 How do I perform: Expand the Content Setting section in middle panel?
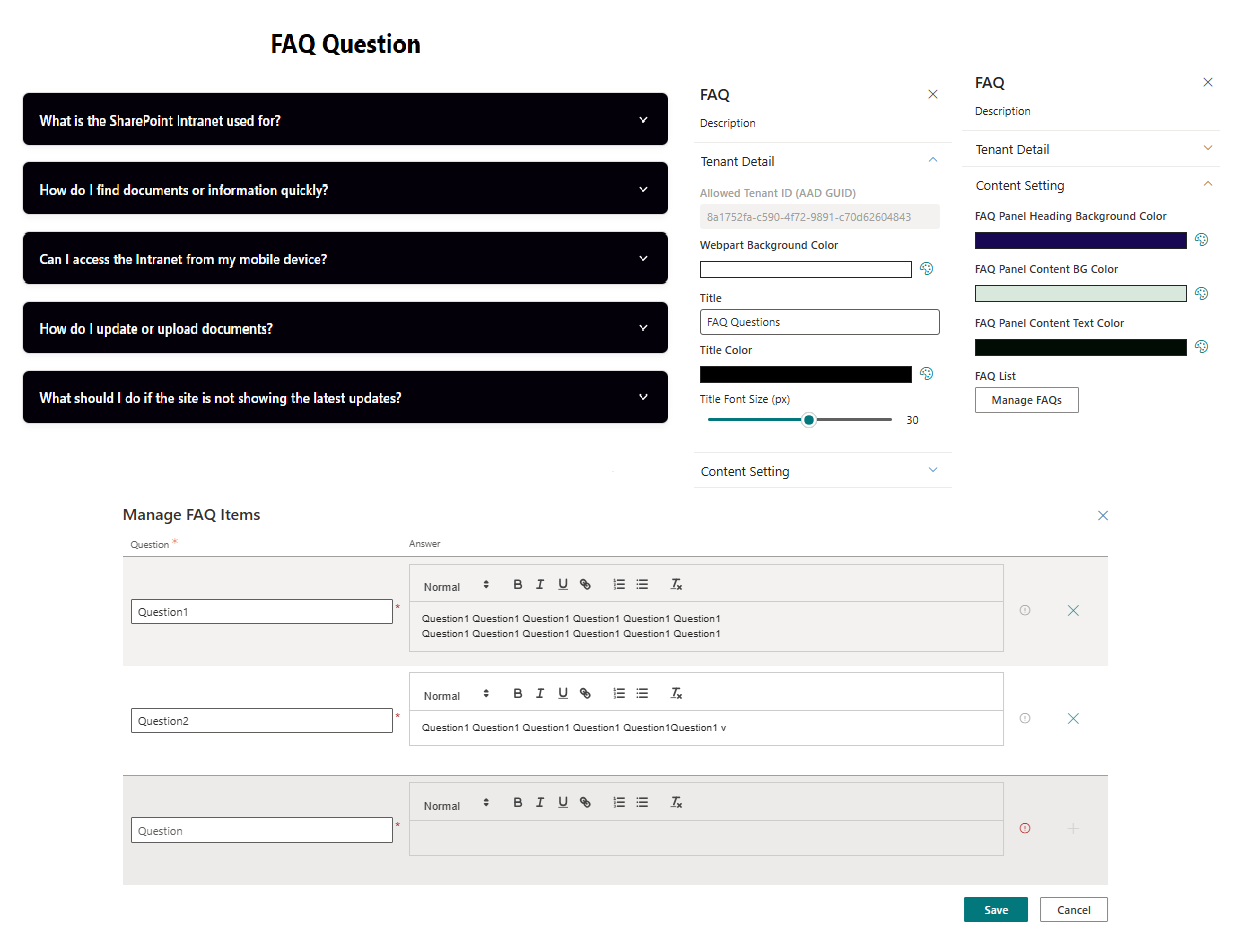tap(933, 471)
